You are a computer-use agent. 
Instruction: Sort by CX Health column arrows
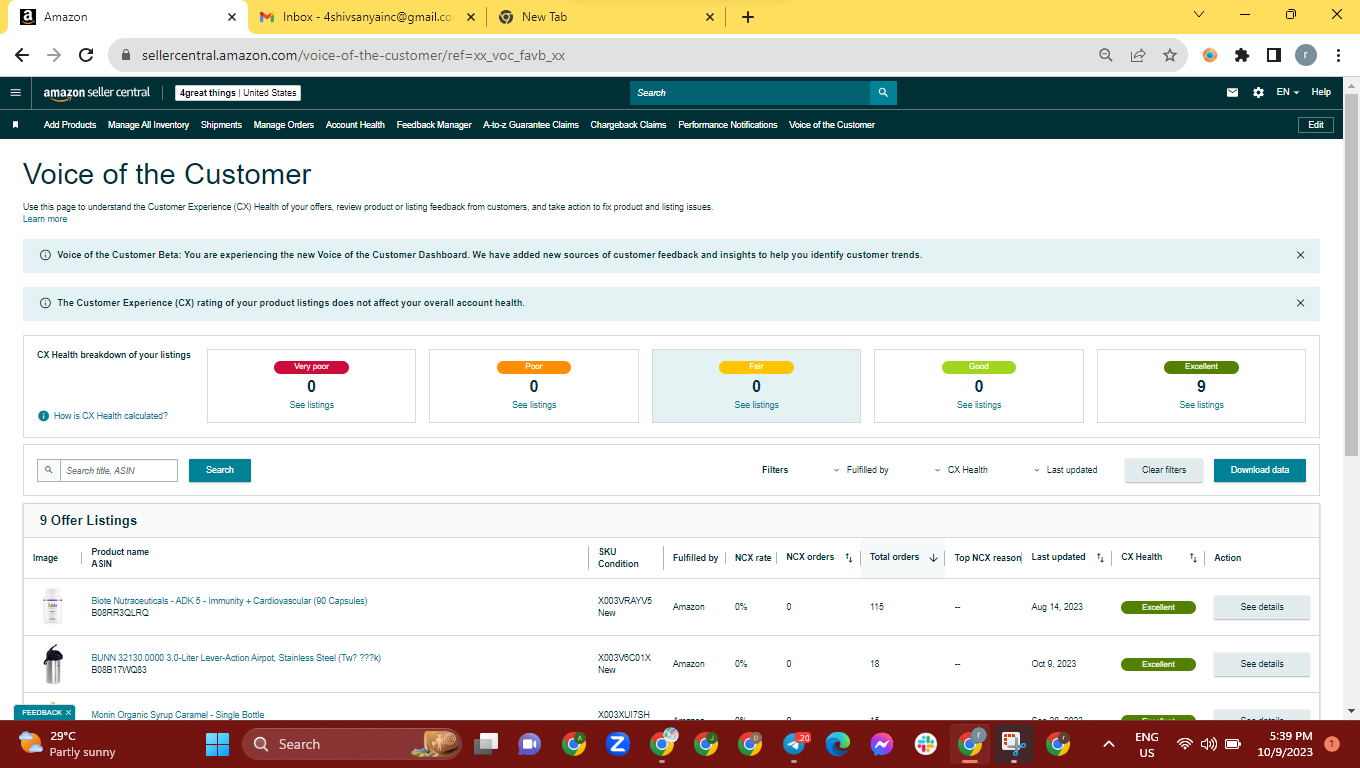point(1193,558)
